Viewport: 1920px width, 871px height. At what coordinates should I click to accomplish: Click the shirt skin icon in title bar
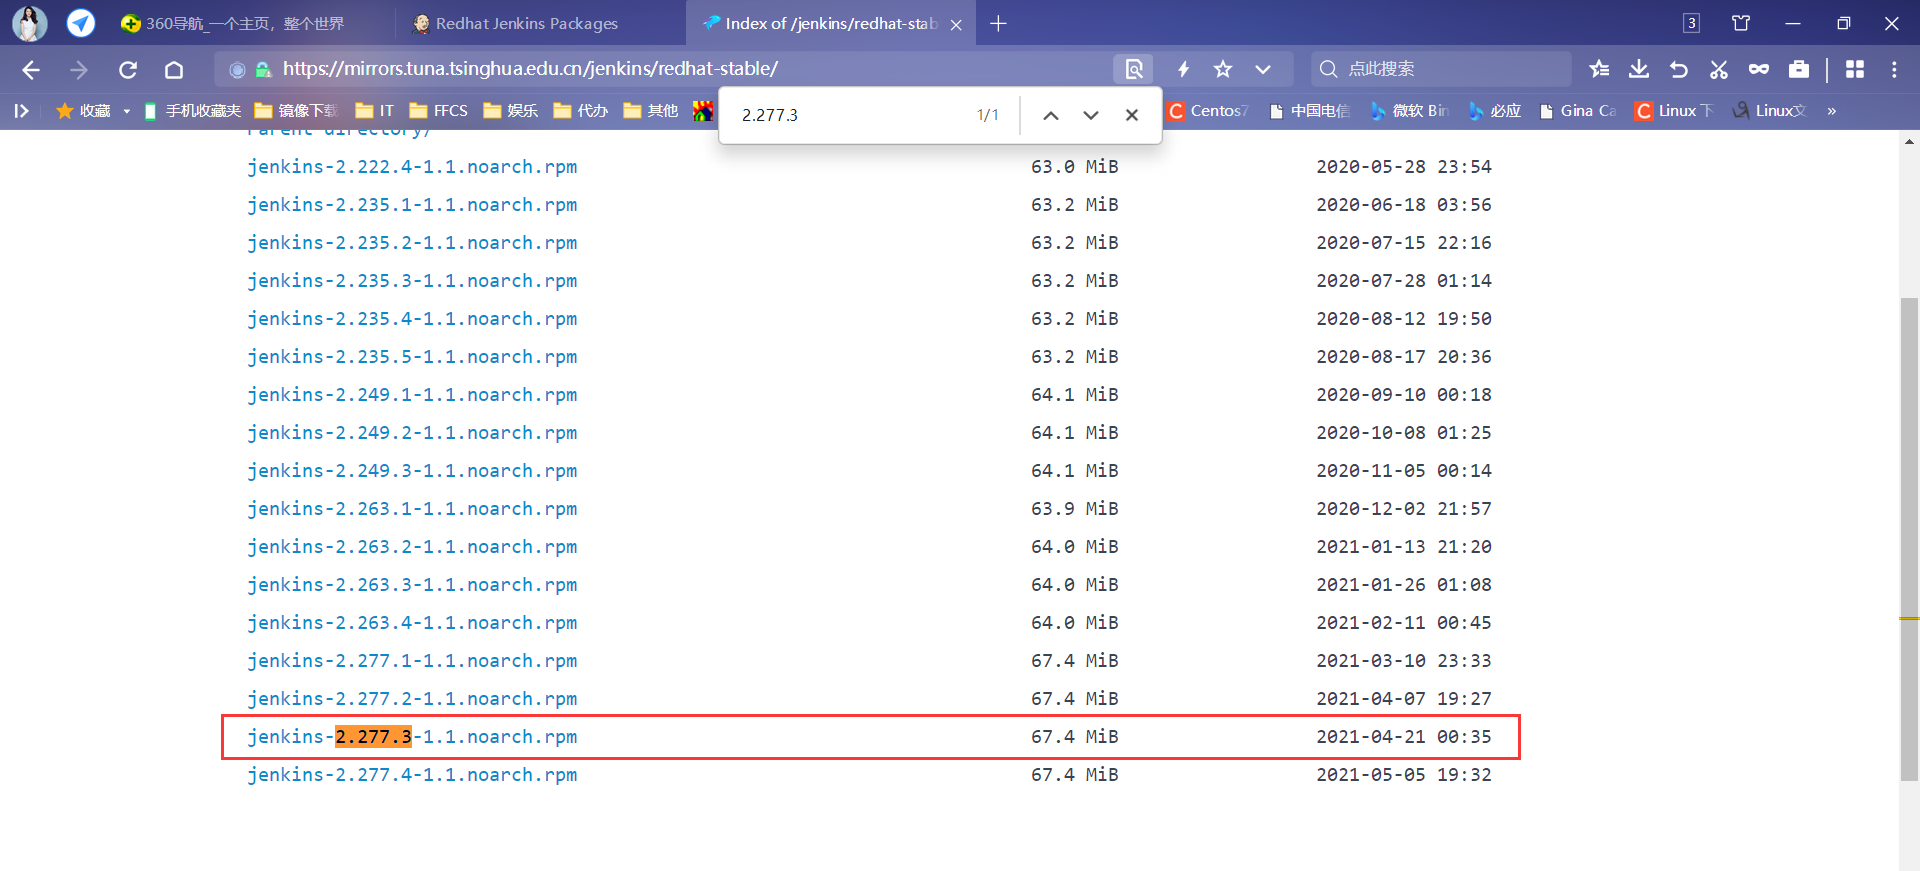pyautogui.click(x=1741, y=23)
